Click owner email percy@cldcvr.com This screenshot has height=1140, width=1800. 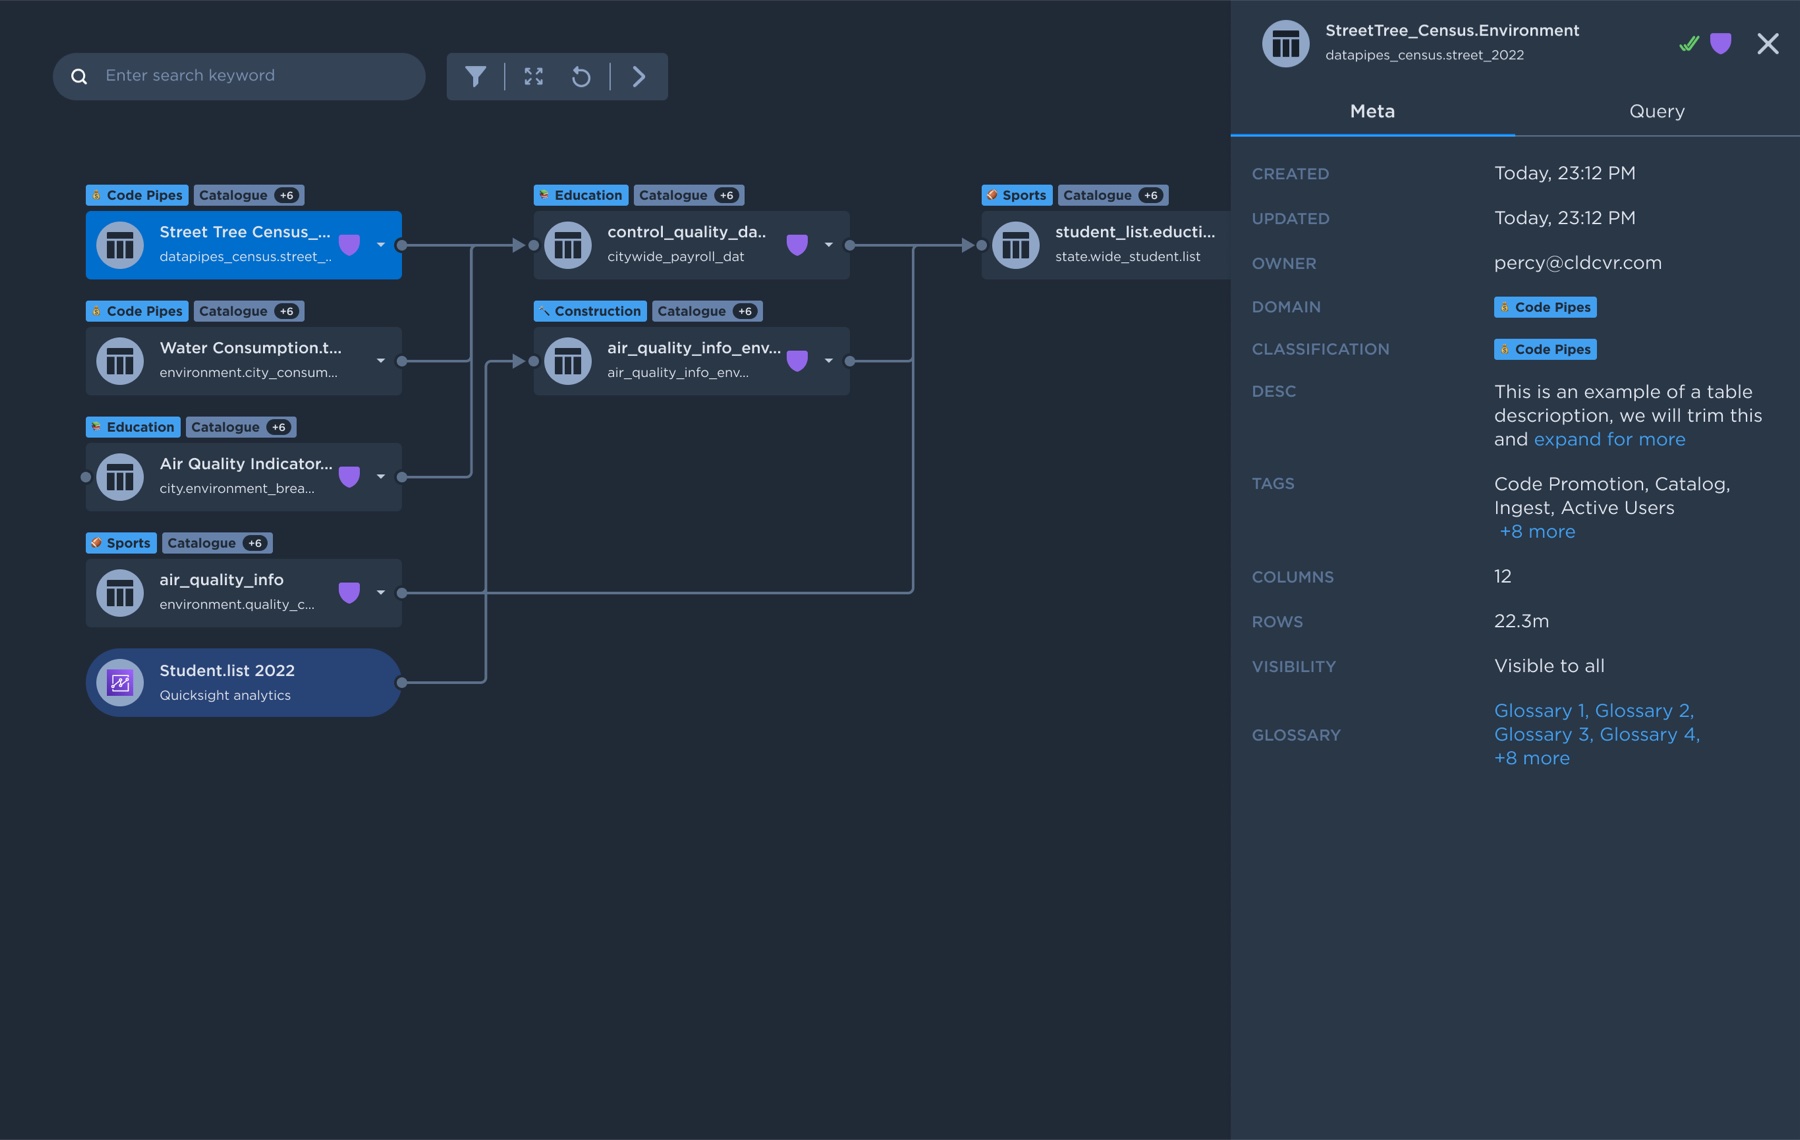(1578, 263)
